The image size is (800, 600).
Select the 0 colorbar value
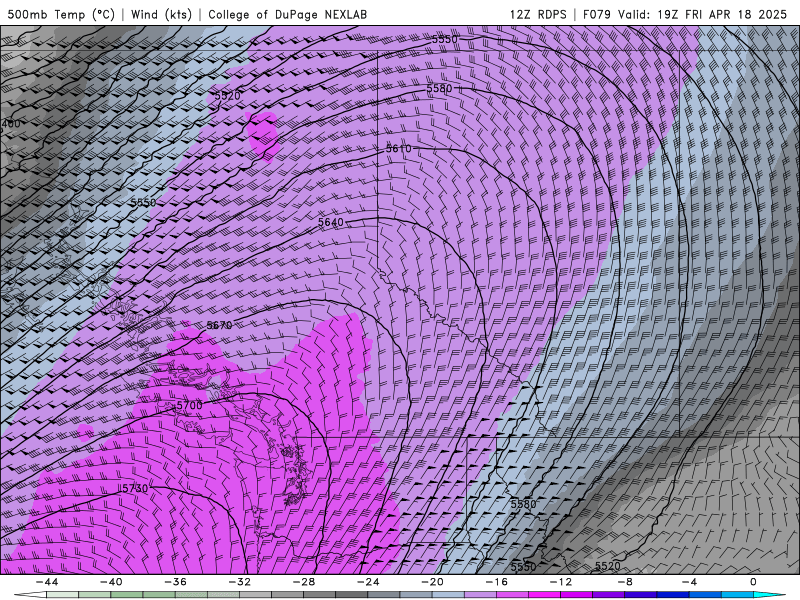(x=754, y=582)
